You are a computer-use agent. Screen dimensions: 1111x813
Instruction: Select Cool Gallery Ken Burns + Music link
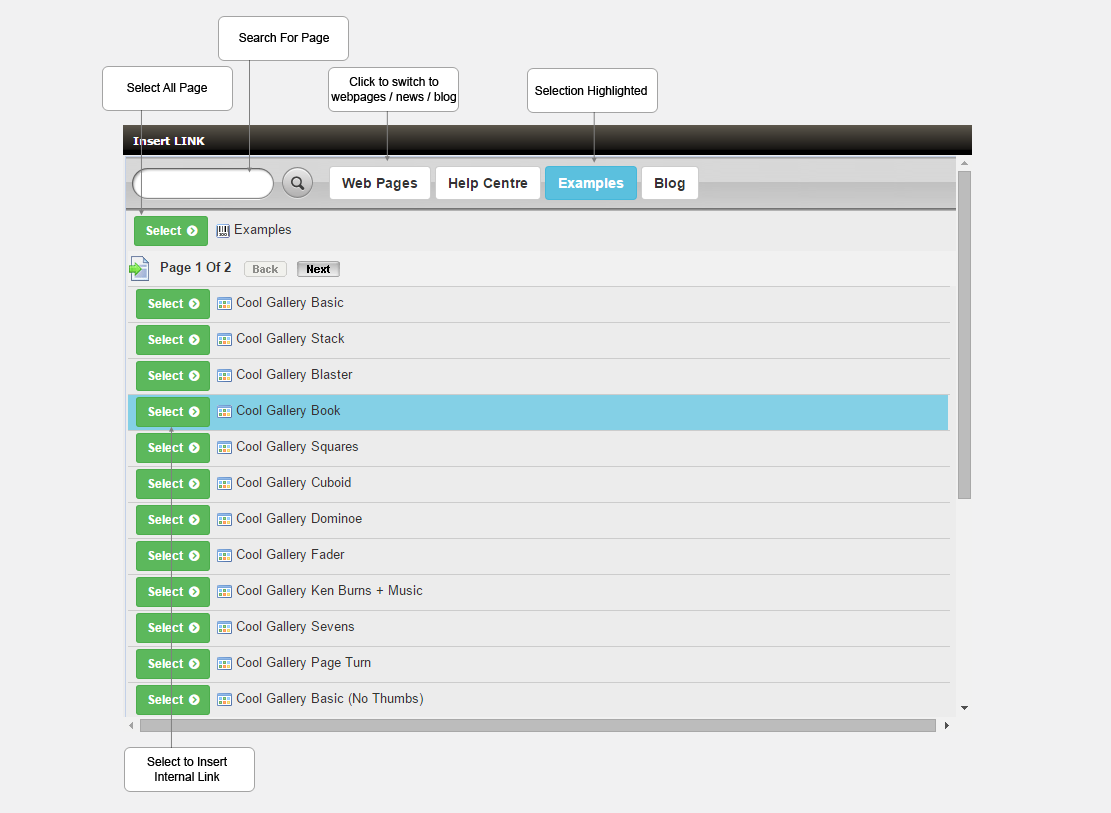(x=173, y=593)
